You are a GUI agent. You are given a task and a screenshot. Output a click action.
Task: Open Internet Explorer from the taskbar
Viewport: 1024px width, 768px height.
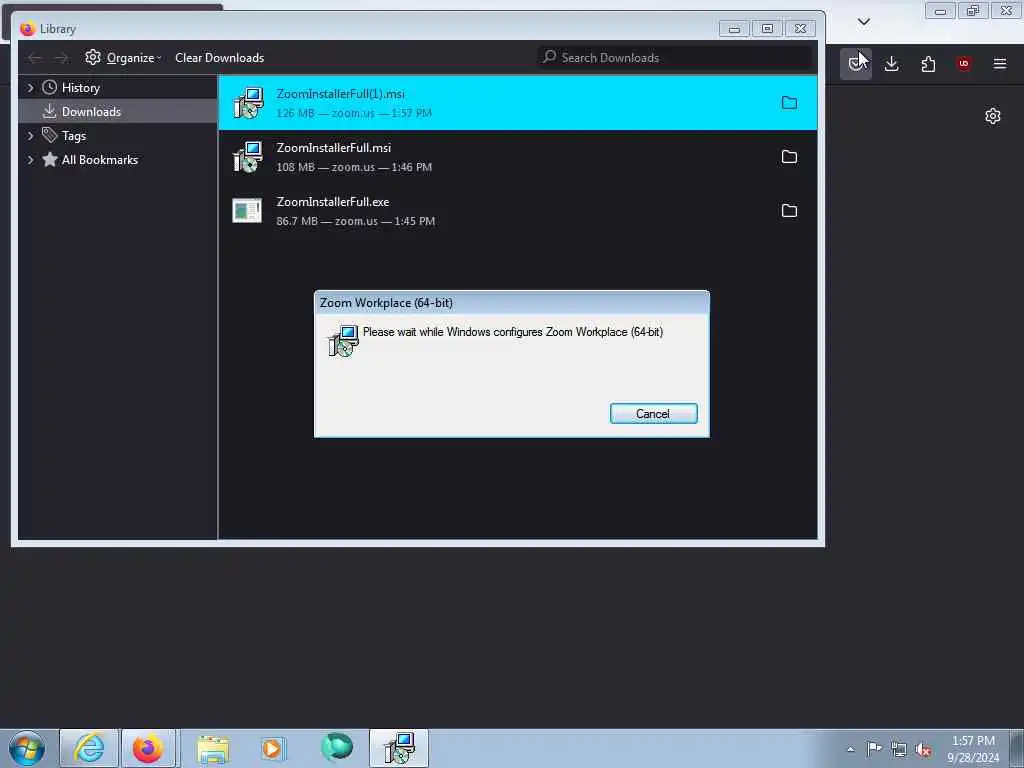pyautogui.click(x=89, y=748)
